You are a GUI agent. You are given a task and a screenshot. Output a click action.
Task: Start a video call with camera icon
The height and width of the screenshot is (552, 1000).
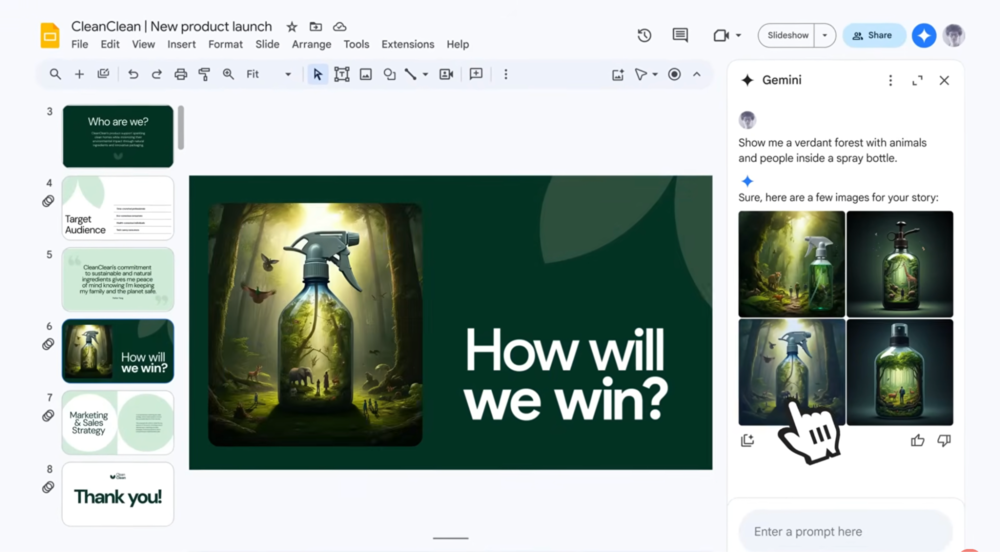pos(721,36)
